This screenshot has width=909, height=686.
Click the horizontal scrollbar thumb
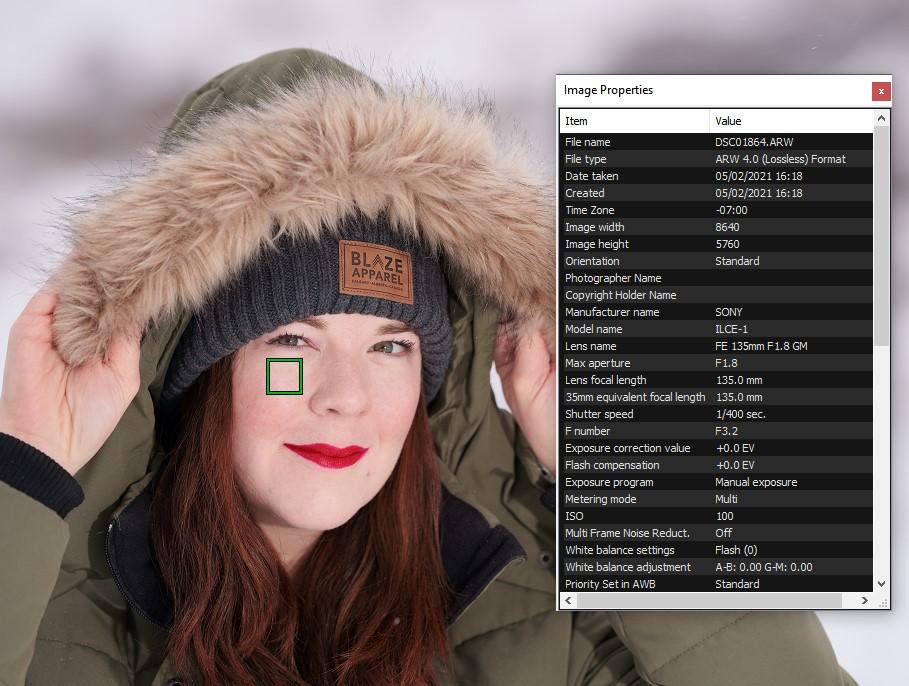coord(709,601)
